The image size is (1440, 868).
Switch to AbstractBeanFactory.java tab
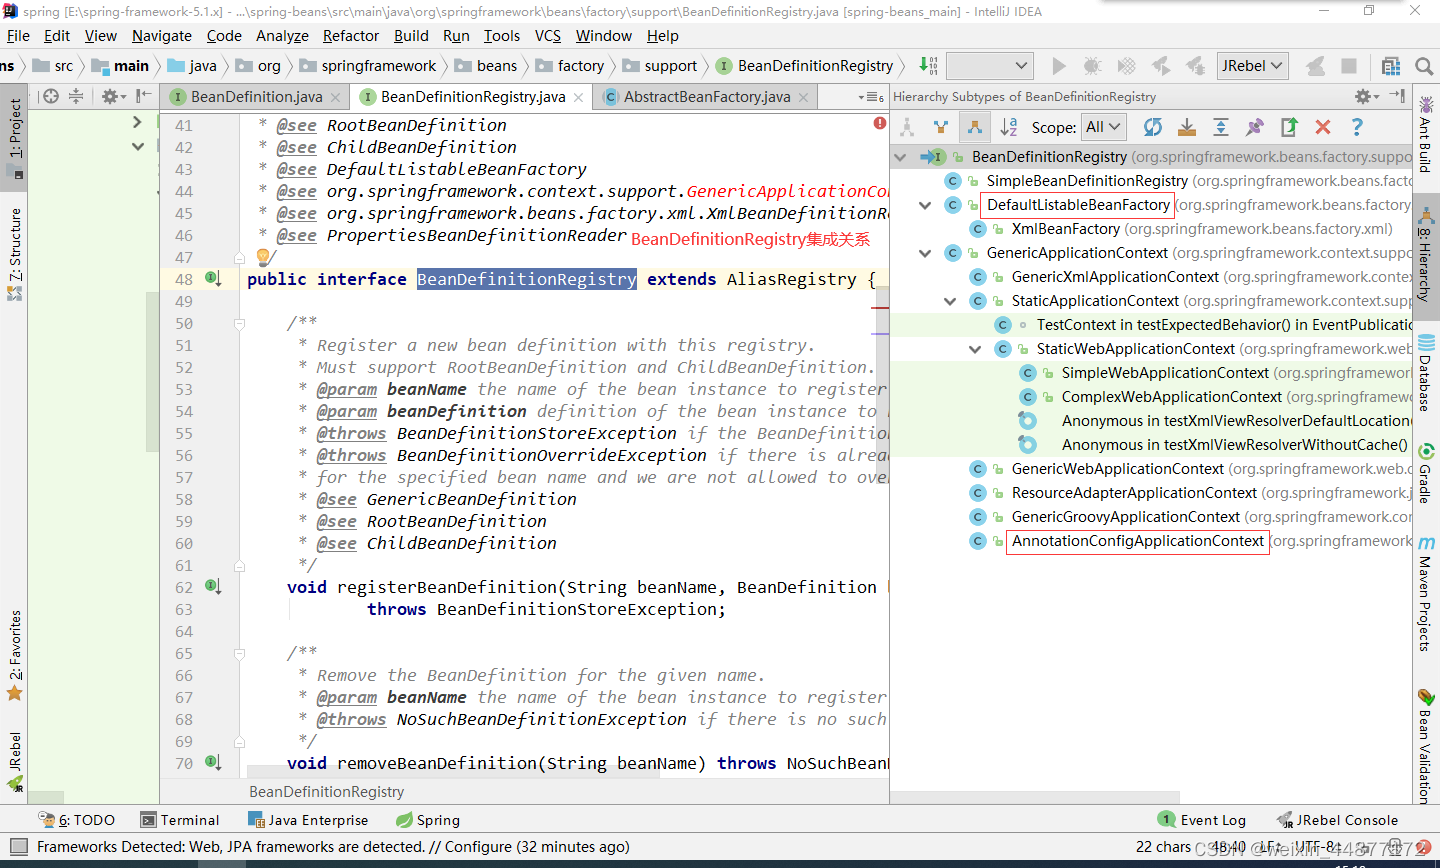pyautogui.click(x=707, y=97)
